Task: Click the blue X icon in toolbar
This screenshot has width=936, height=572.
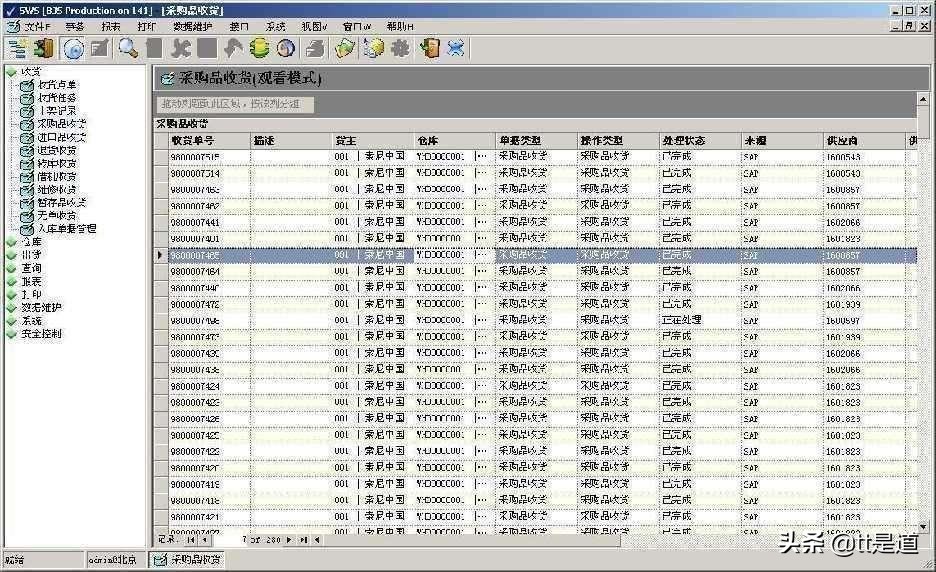Action: click(456, 48)
